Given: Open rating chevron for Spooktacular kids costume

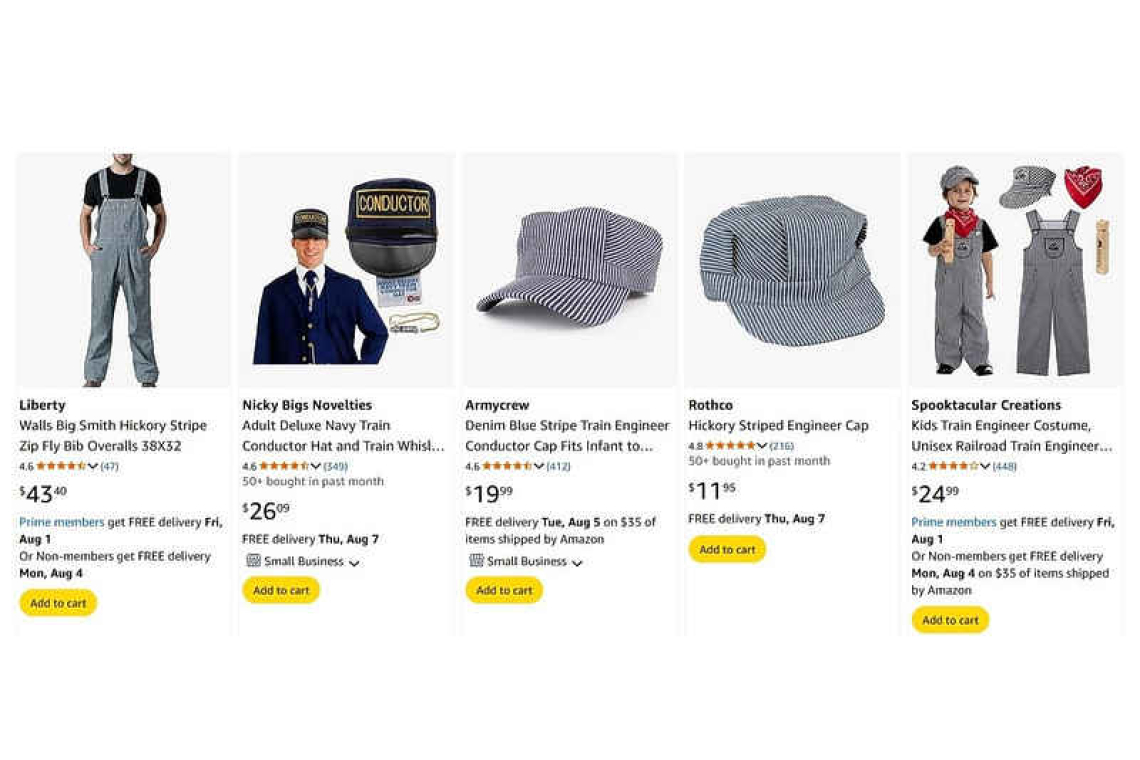Looking at the screenshot, I should tap(986, 466).
